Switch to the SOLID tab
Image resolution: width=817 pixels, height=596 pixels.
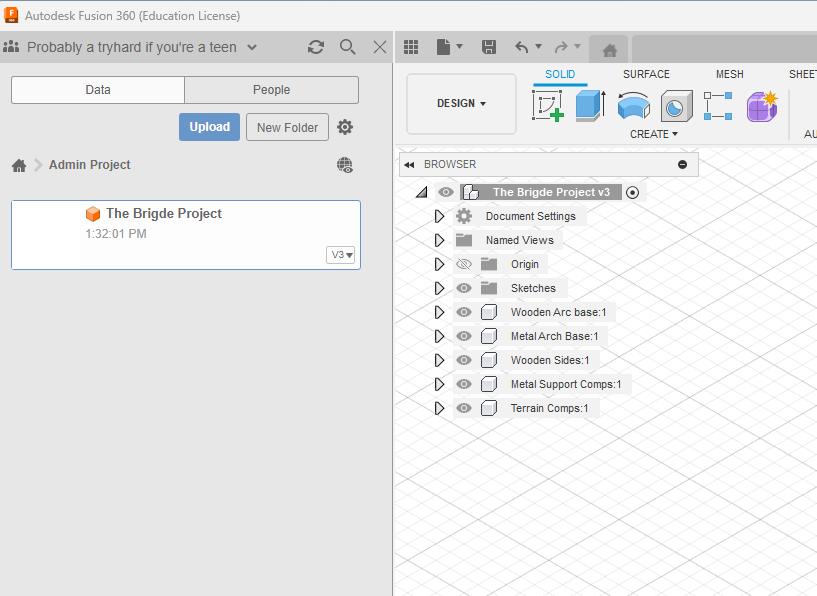(x=560, y=74)
